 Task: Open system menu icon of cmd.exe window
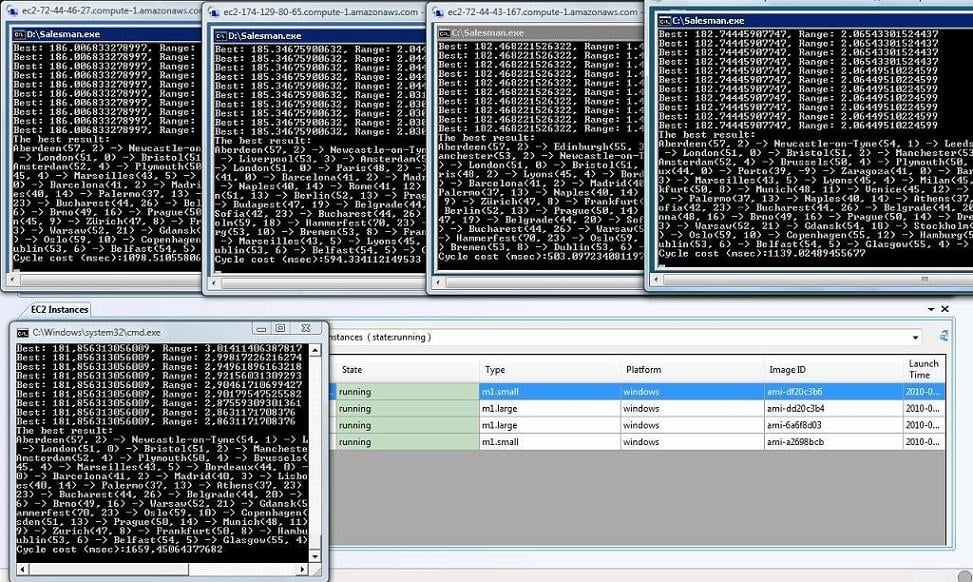pos(23,333)
